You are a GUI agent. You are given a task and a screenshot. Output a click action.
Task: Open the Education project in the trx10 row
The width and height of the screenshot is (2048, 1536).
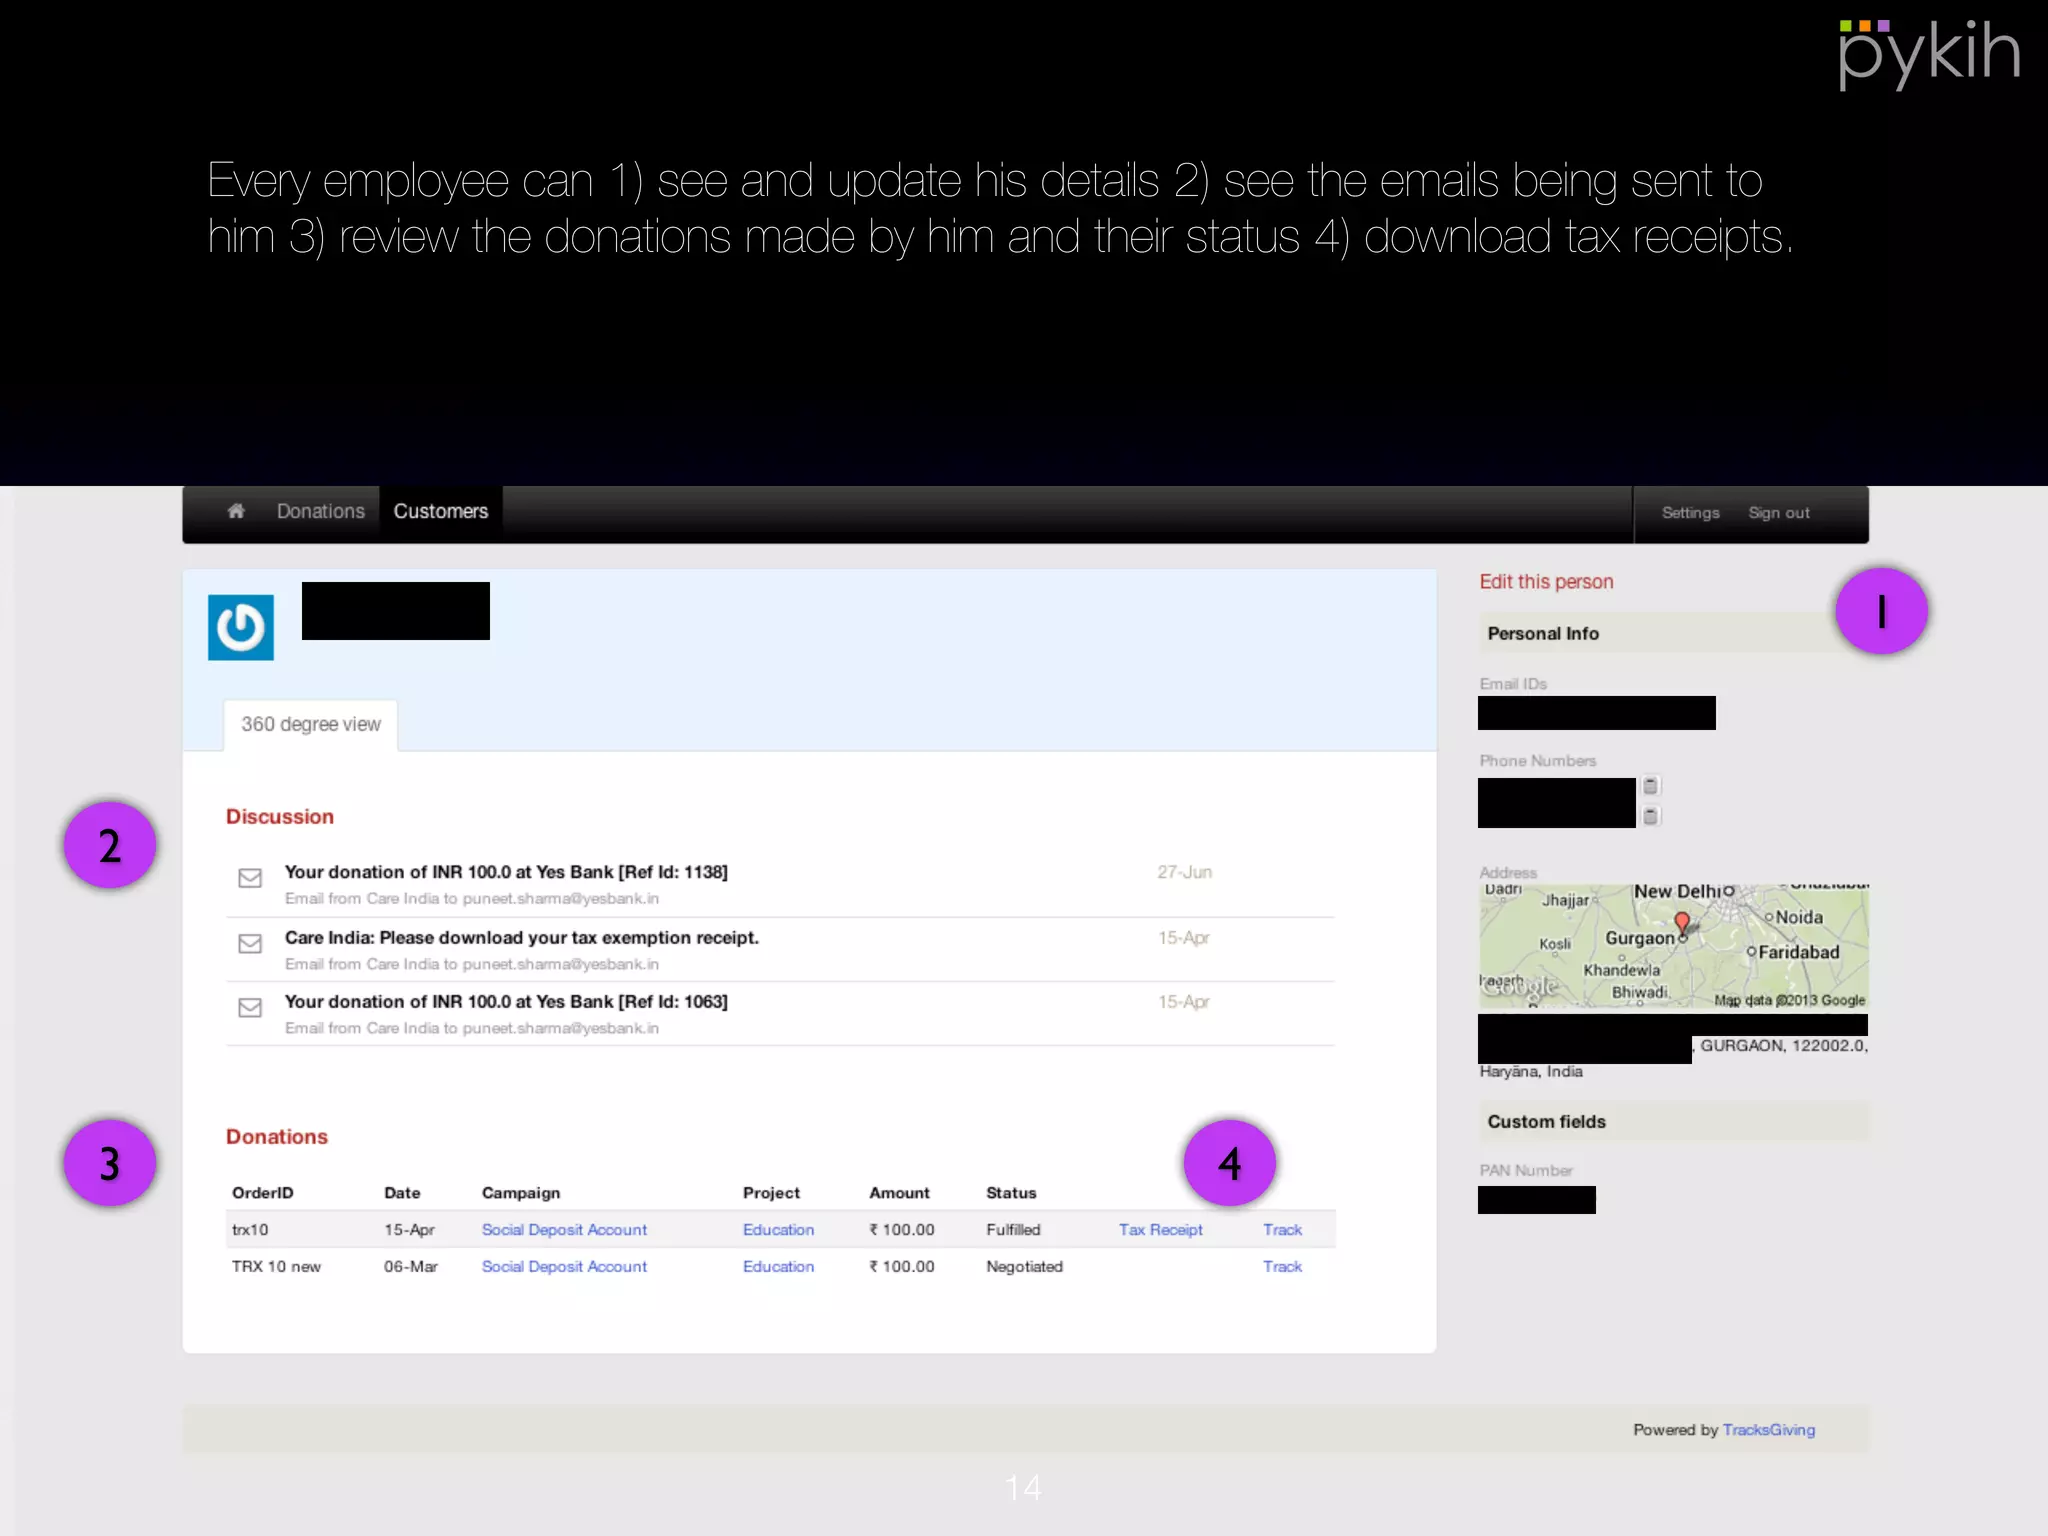(778, 1230)
